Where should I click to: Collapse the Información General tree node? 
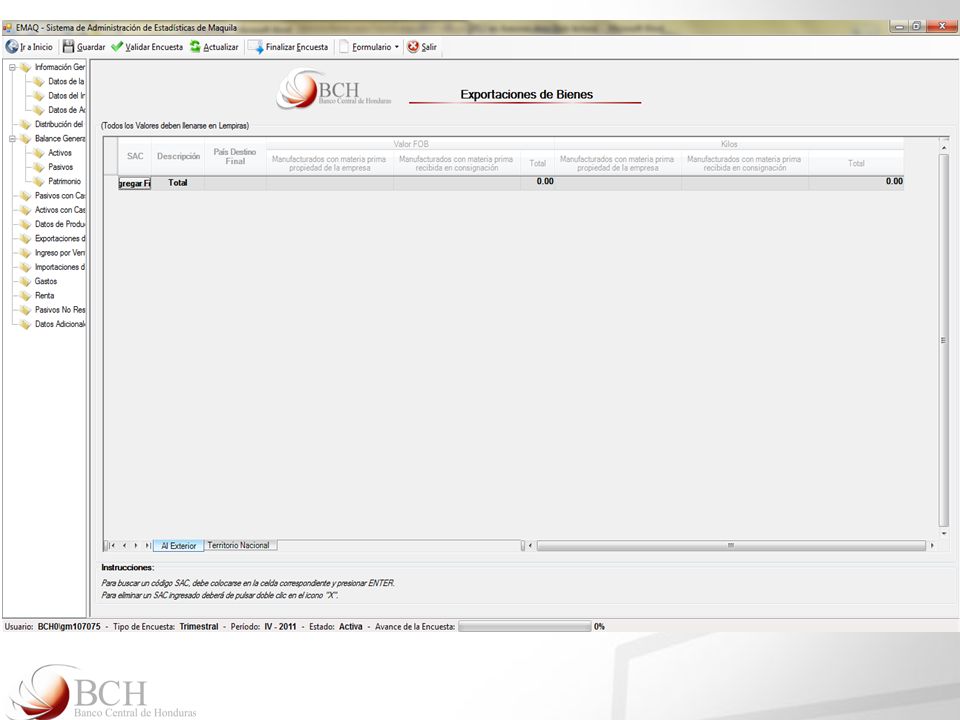12,67
